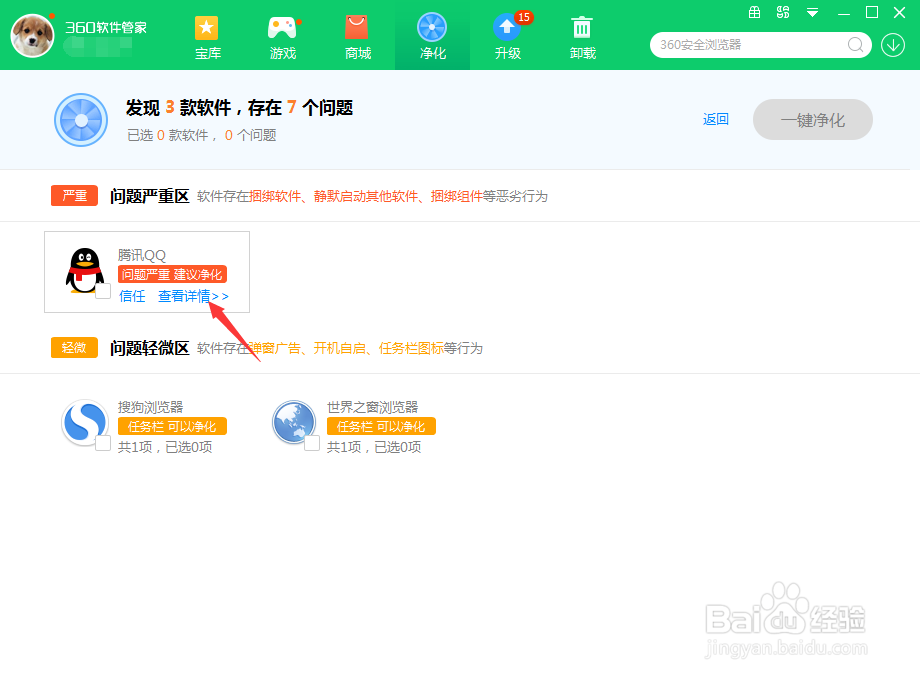Tick the 搜狗浏览器 checkbox

click(103, 443)
